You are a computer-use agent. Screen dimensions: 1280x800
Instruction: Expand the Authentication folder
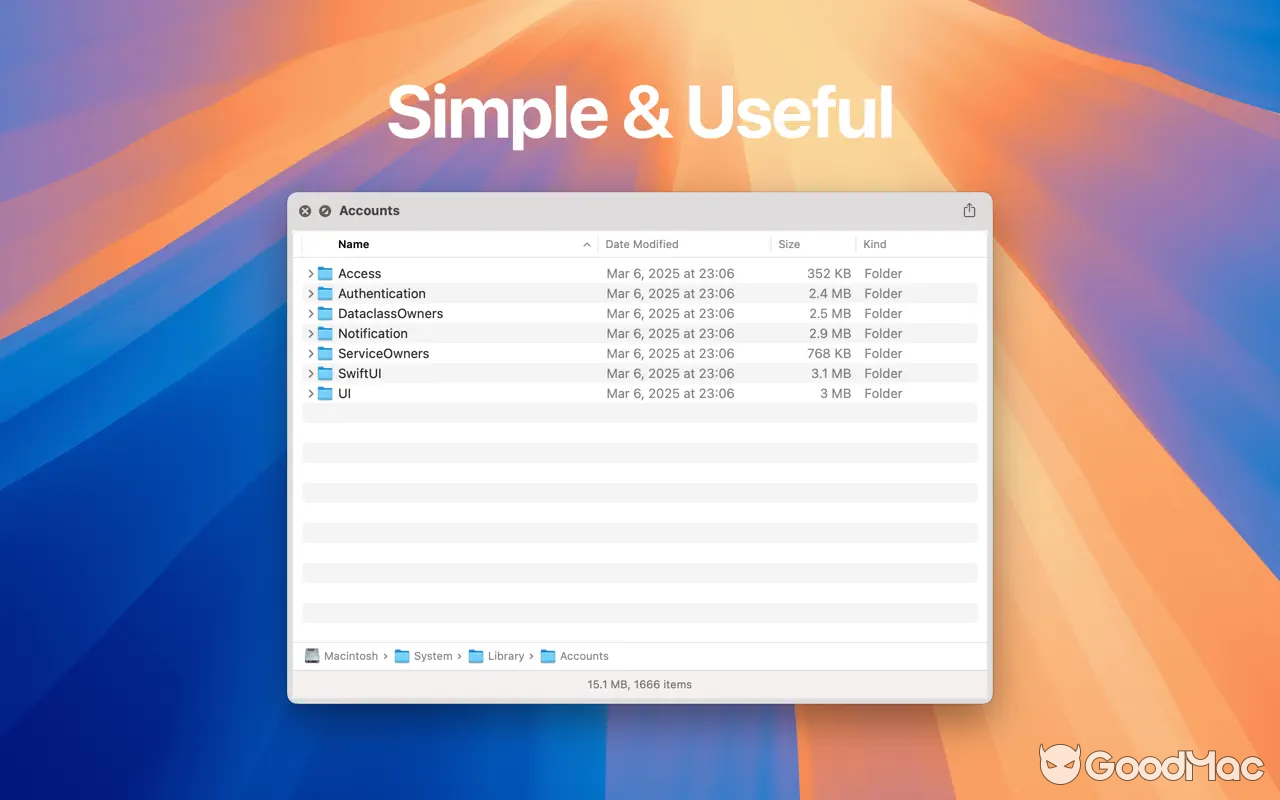point(311,293)
